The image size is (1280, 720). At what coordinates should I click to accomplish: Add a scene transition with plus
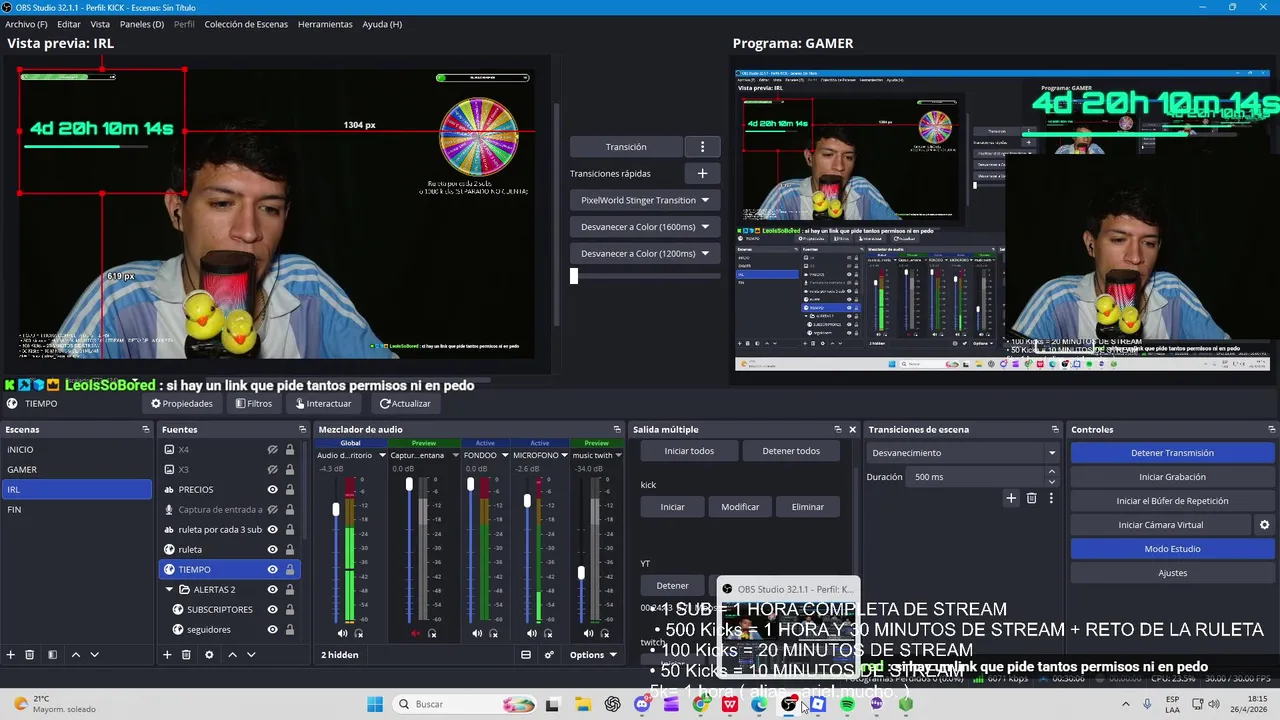click(x=1011, y=498)
